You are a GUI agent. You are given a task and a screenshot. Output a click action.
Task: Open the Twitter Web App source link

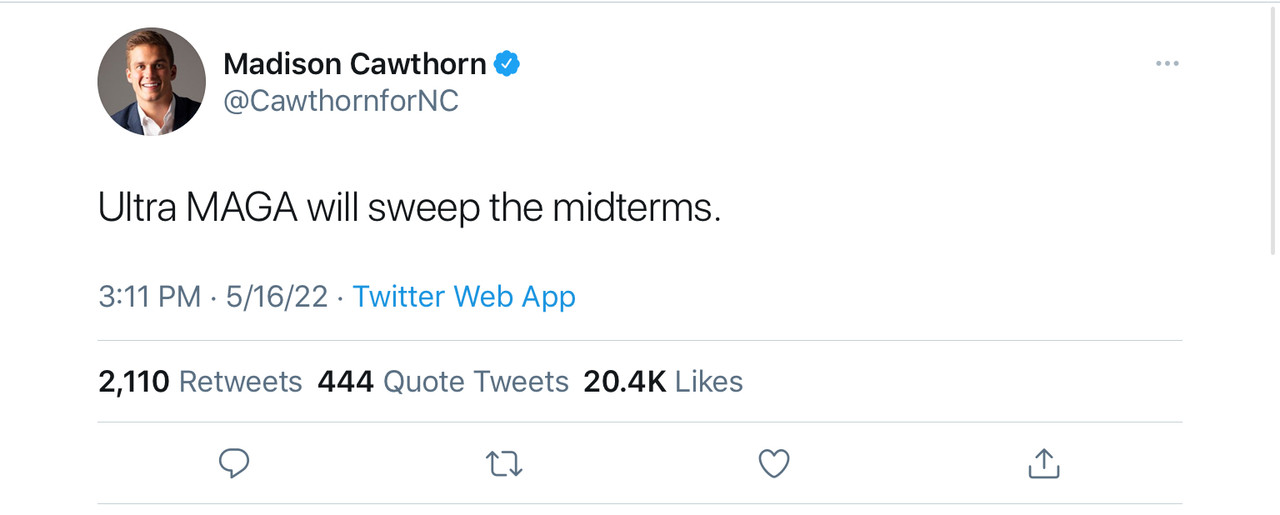pos(464,297)
